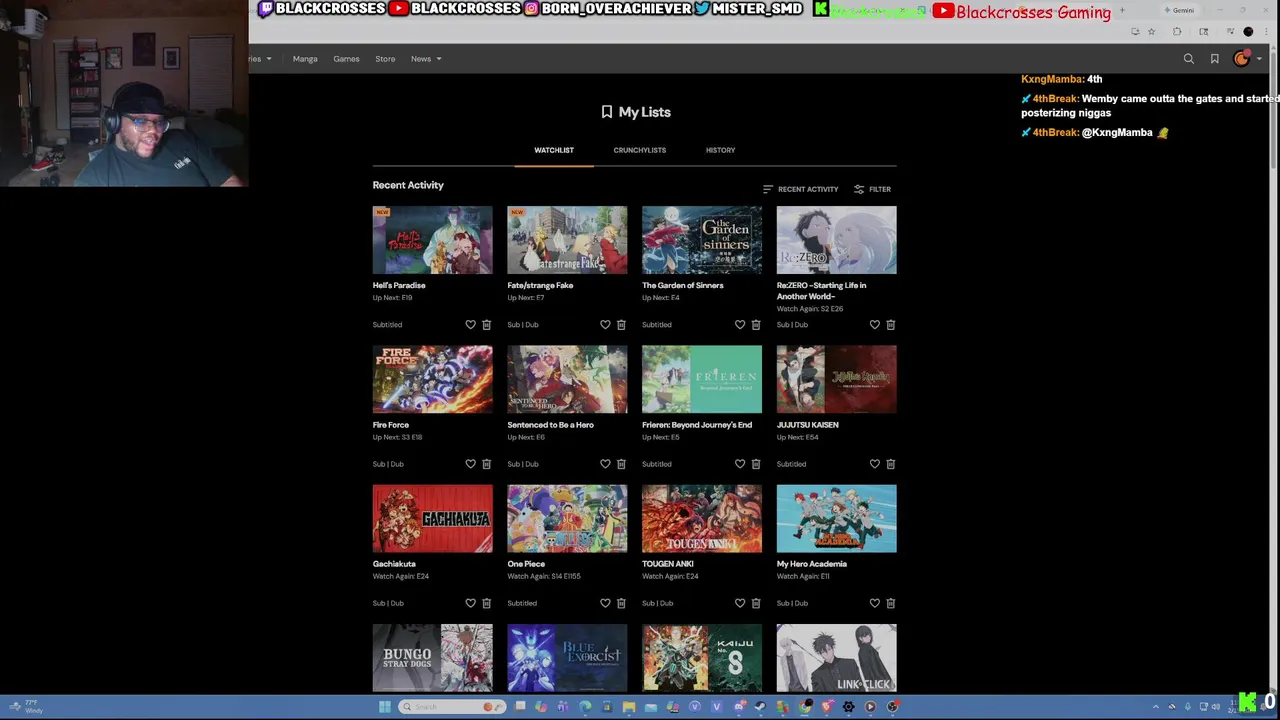Favorite Fate/strange Fake with heart icon
This screenshot has width=1280, height=720.
tap(605, 325)
